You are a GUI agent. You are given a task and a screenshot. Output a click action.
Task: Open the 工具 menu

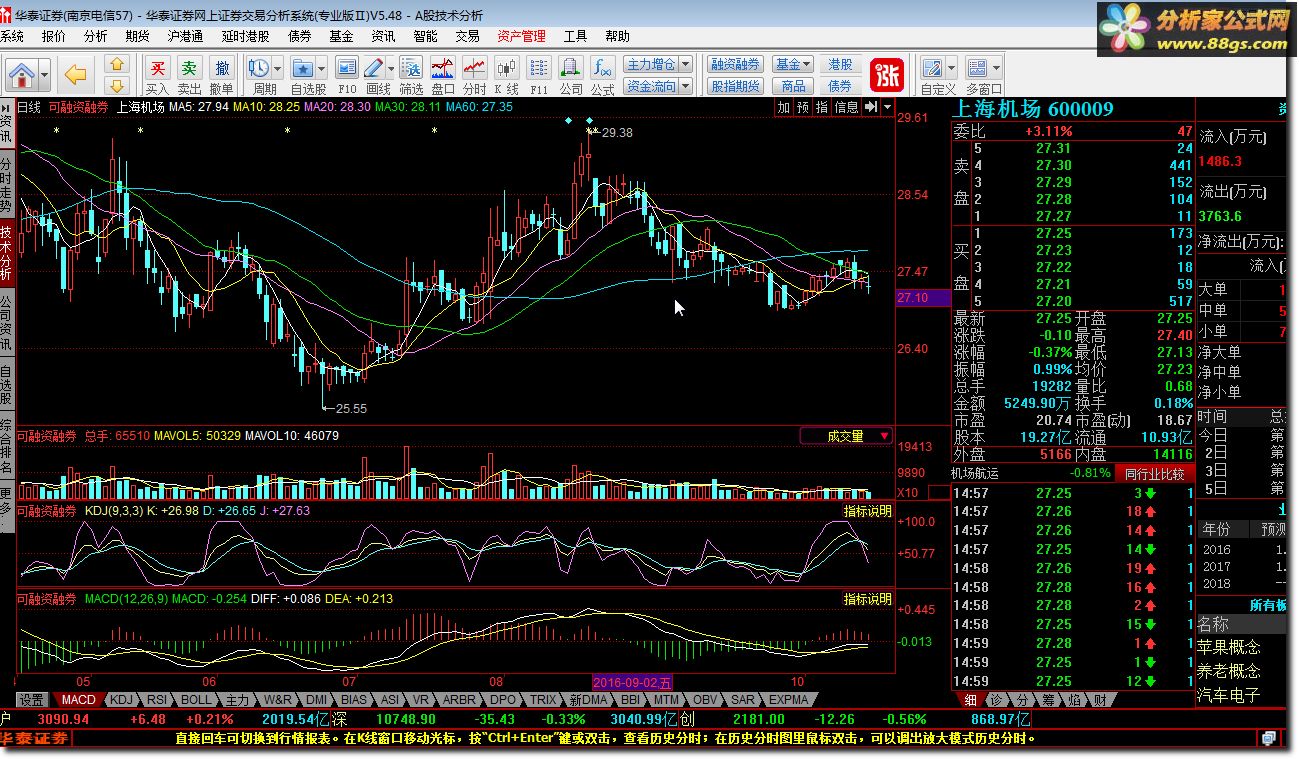point(575,36)
